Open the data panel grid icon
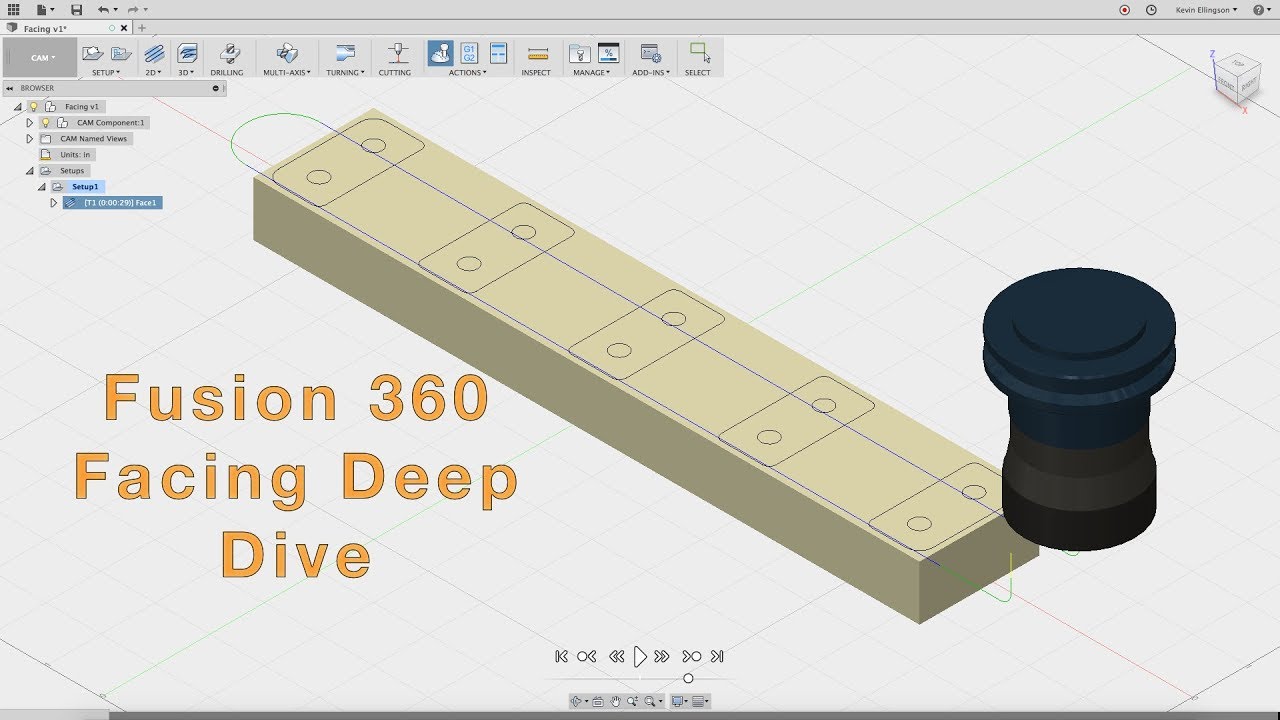 [x=13, y=9]
